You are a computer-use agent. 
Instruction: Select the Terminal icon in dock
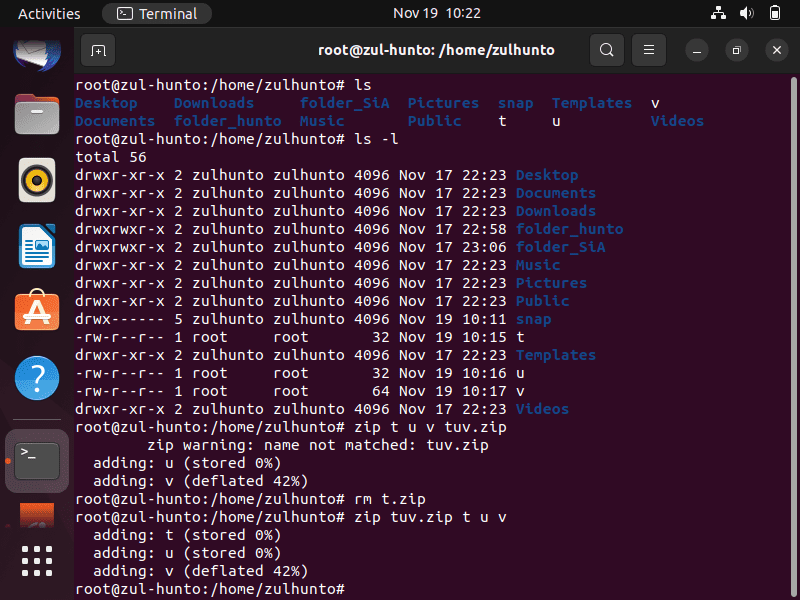coord(37,461)
